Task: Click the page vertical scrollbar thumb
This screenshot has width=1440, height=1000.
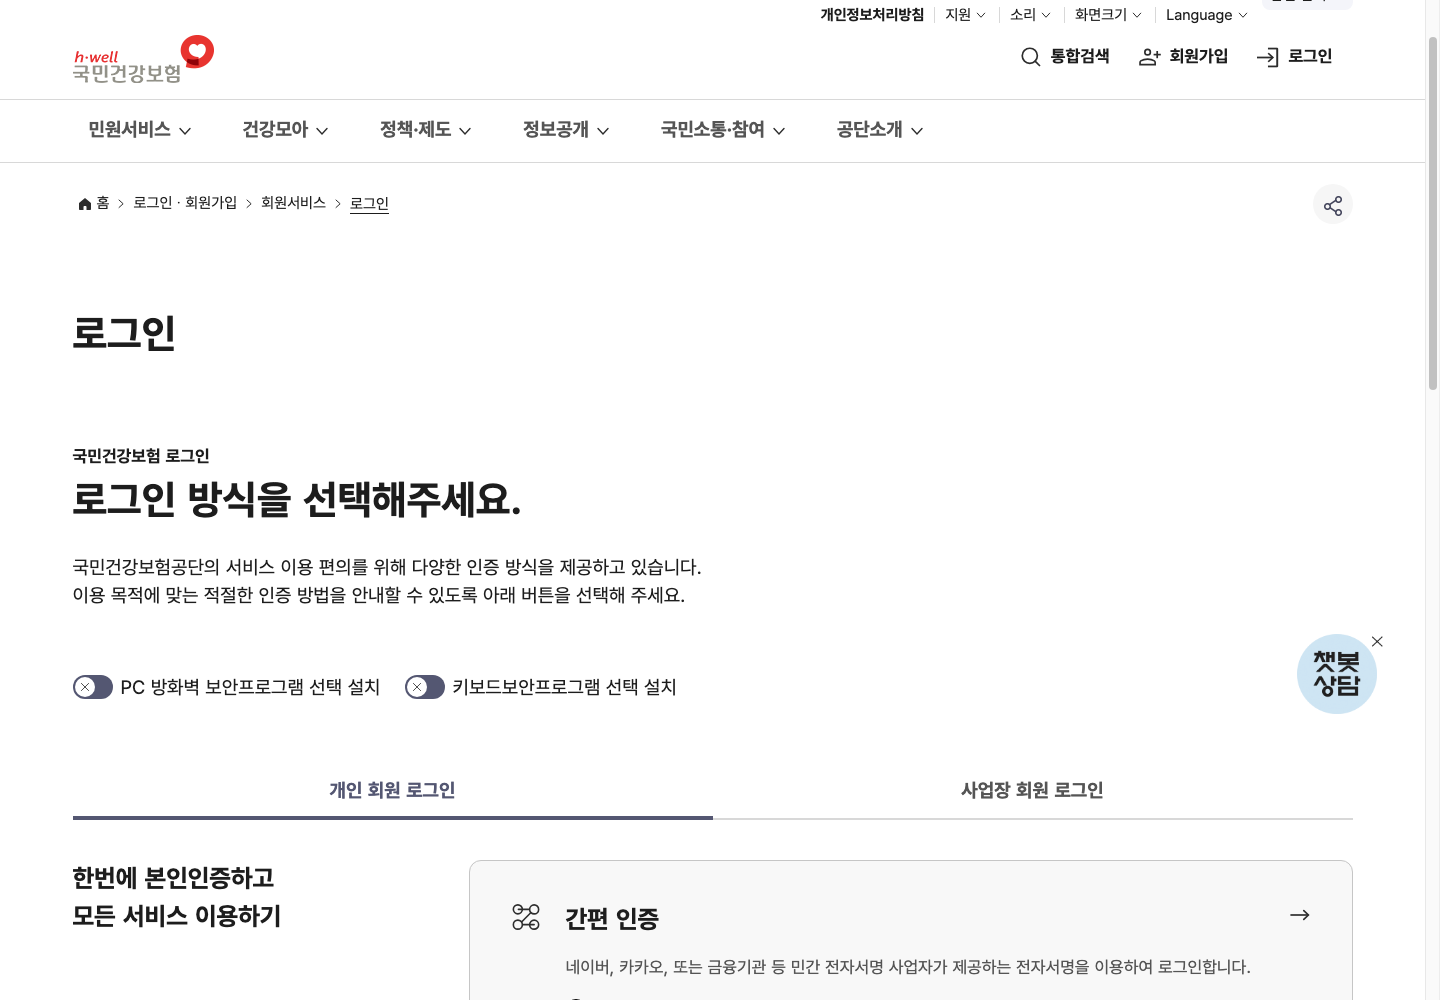Action: [x=1433, y=212]
